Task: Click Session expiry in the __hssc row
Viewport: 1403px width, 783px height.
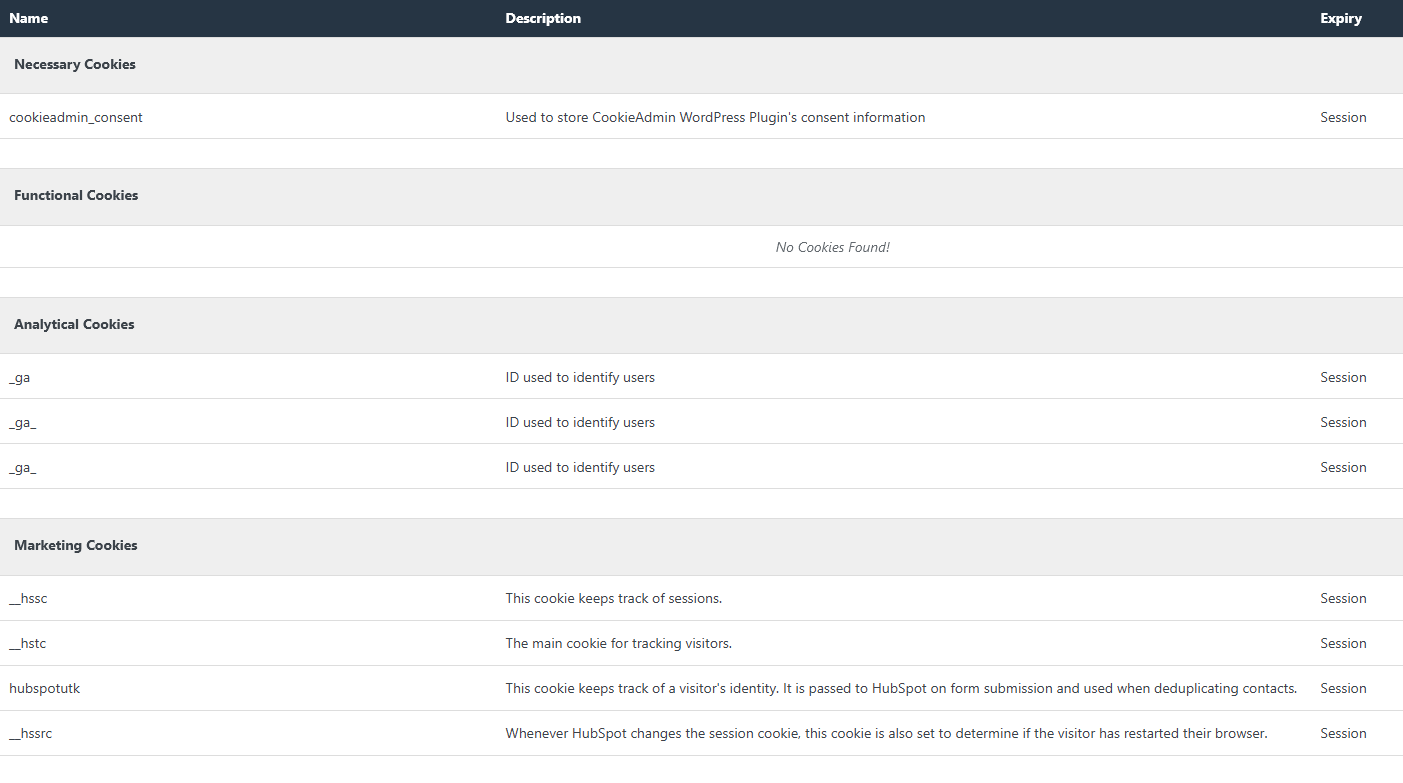Action: tap(1343, 598)
